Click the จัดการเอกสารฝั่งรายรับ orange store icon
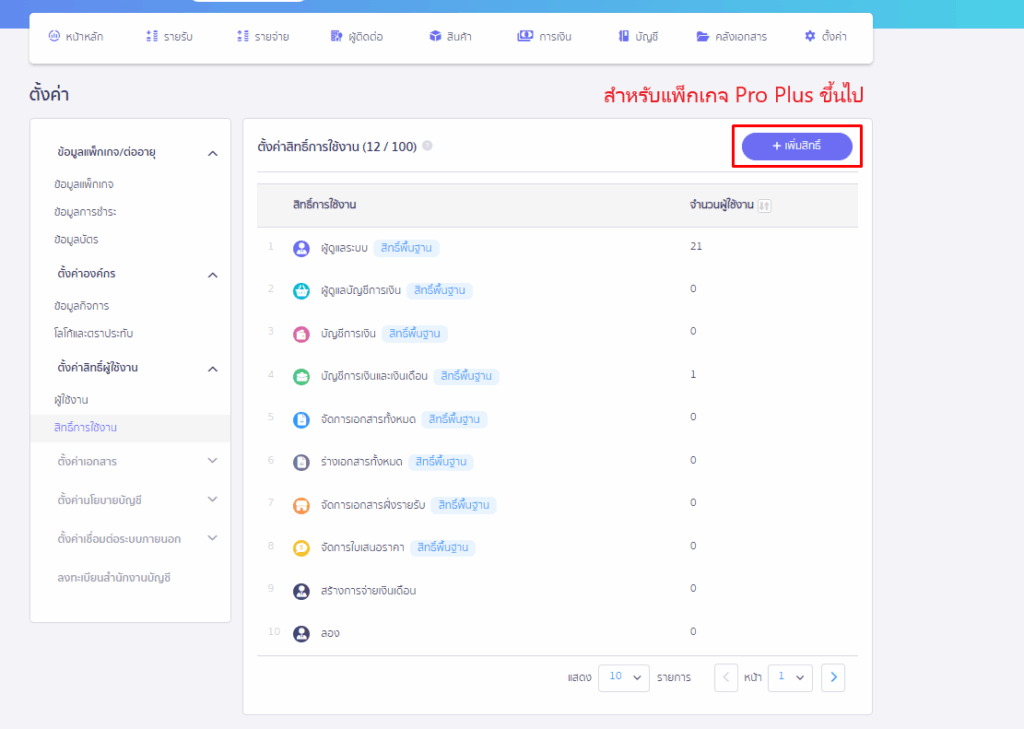The height and width of the screenshot is (729, 1024). click(x=301, y=506)
